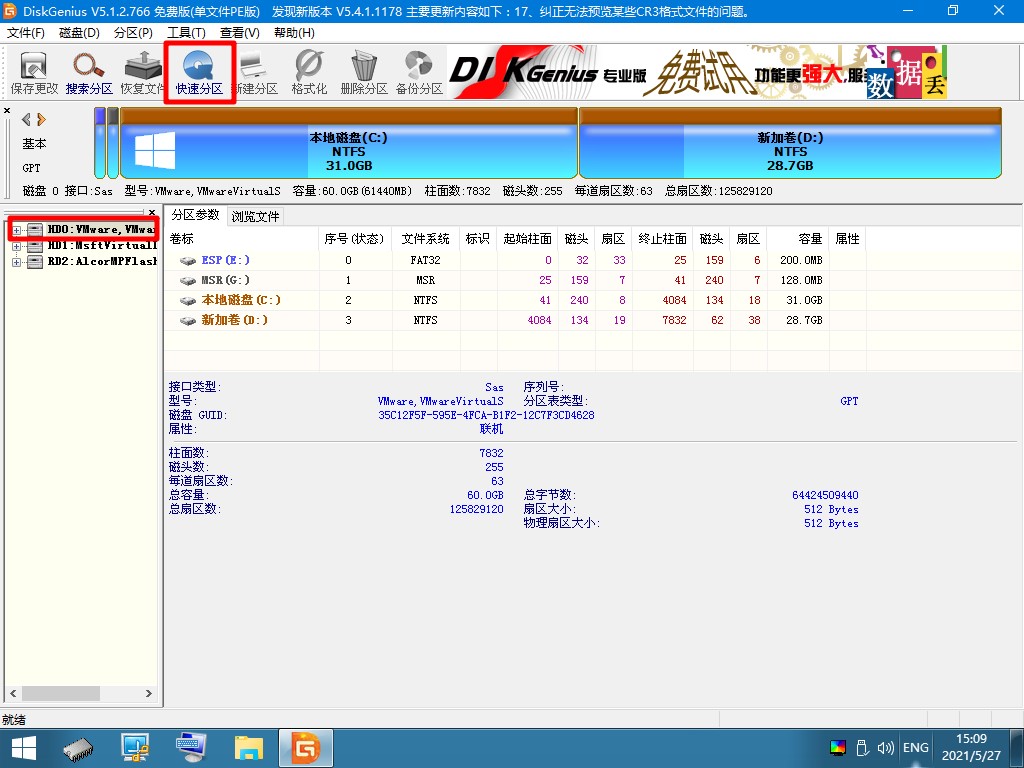Switch to Browse Files (浏览文件) tab

pyautogui.click(x=255, y=216)
